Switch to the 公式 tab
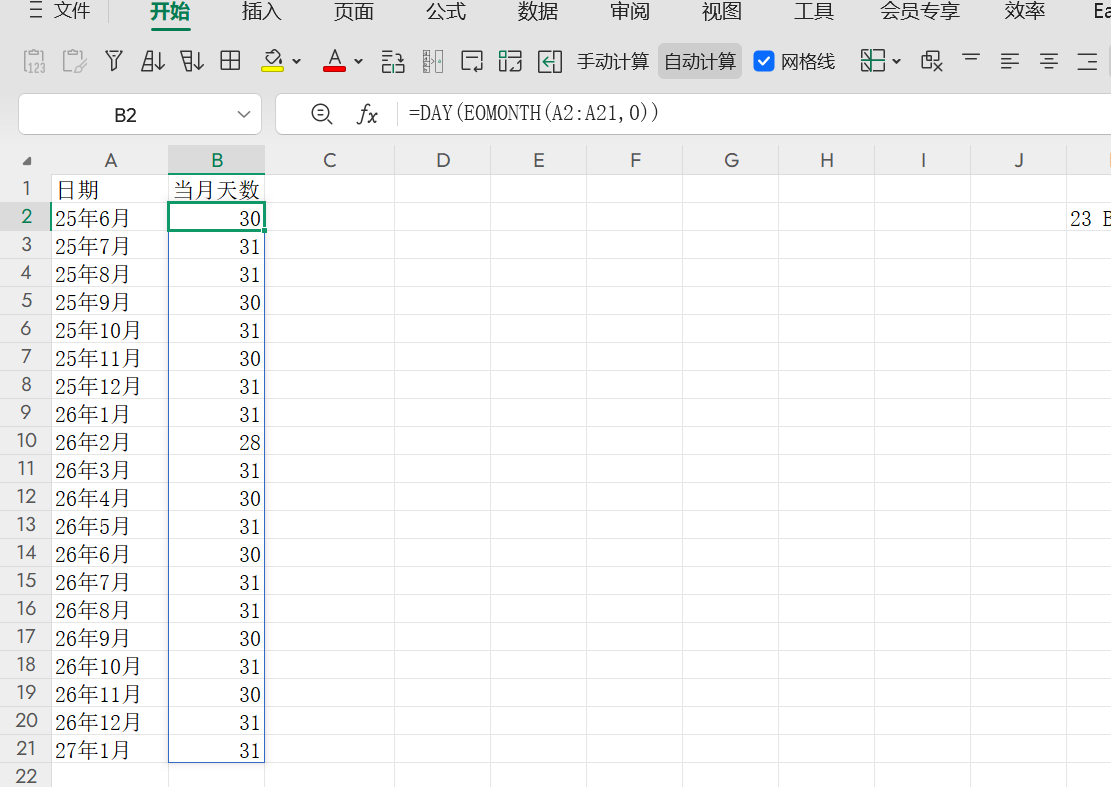Viewport: 1111px width, 787px height. pos(446,11)
